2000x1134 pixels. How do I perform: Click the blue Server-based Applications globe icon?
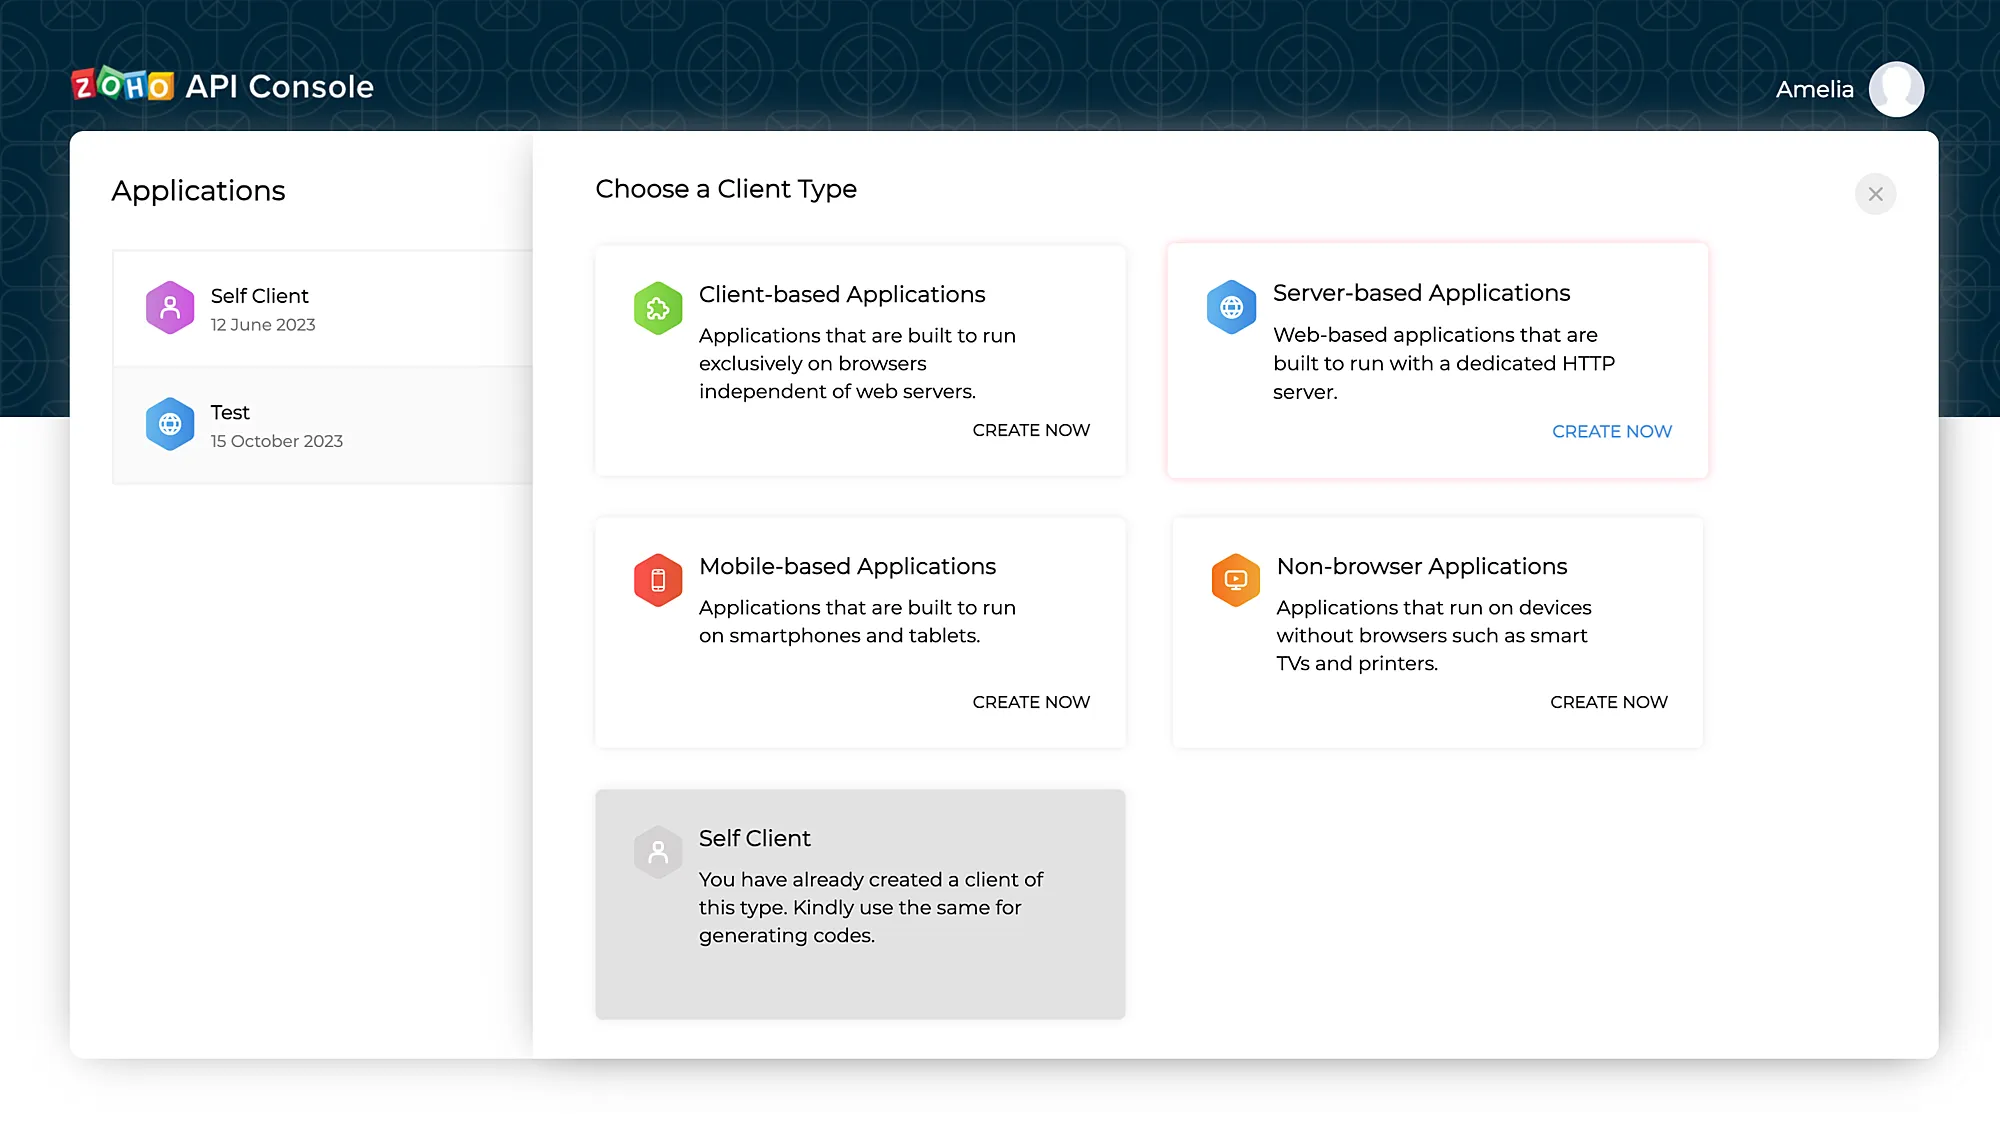pos(1232,307)
